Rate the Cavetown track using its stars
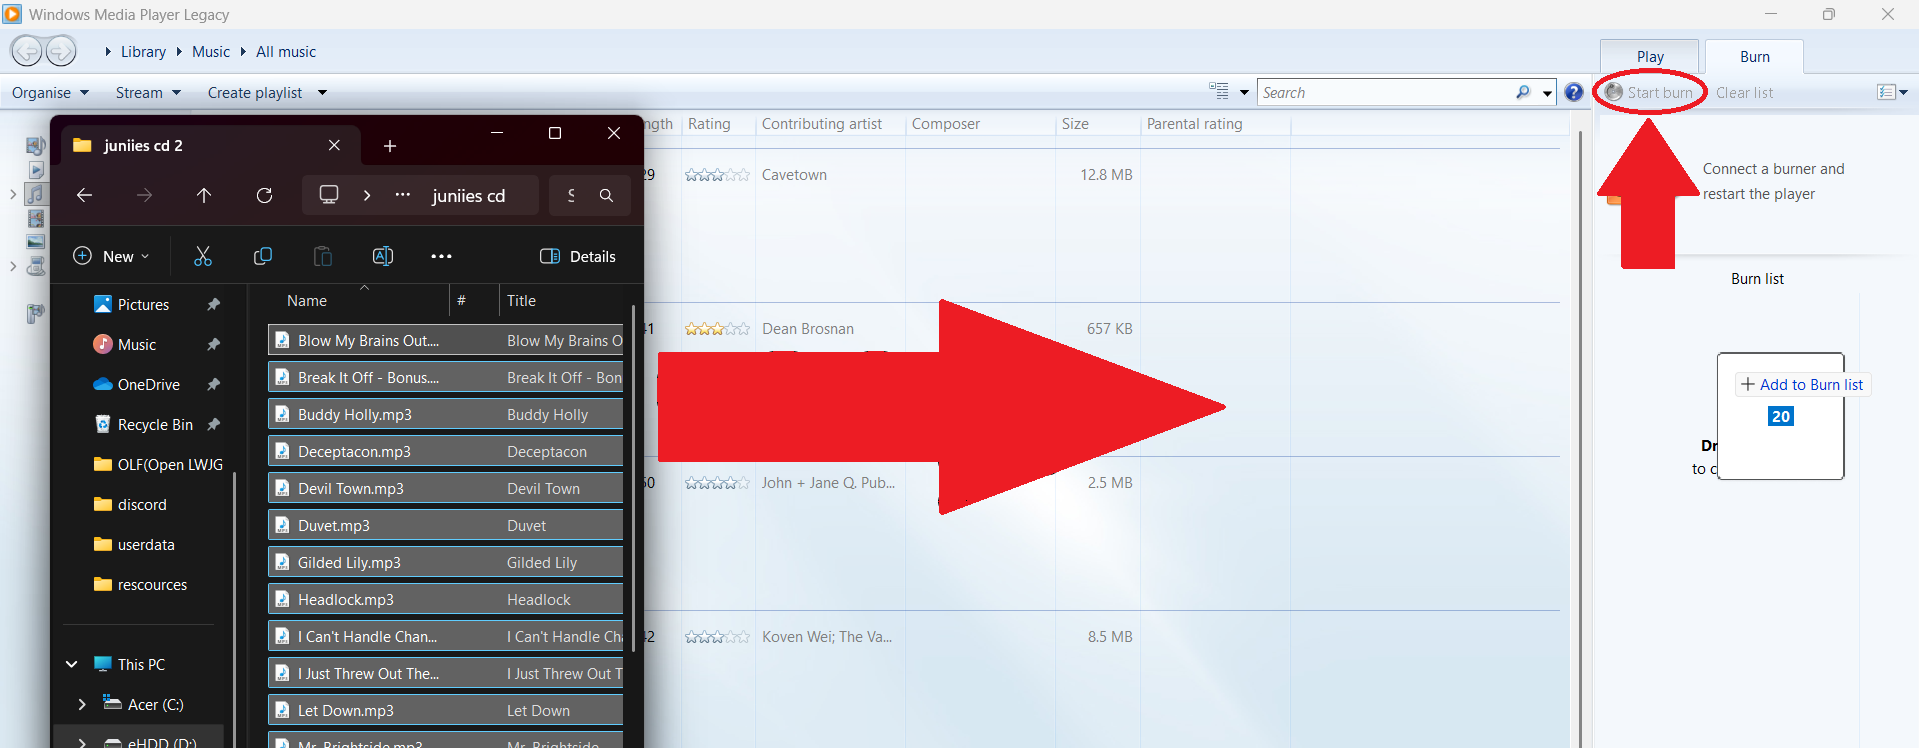Viewport: 1919px width, 748px height. 717,175
